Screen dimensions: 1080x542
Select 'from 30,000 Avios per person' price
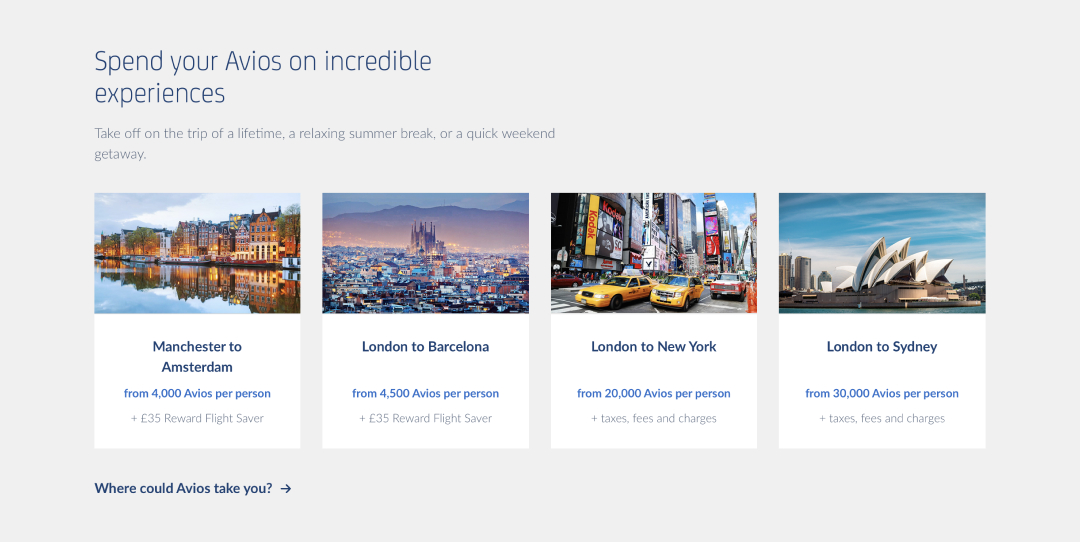(x=881, y=394)
